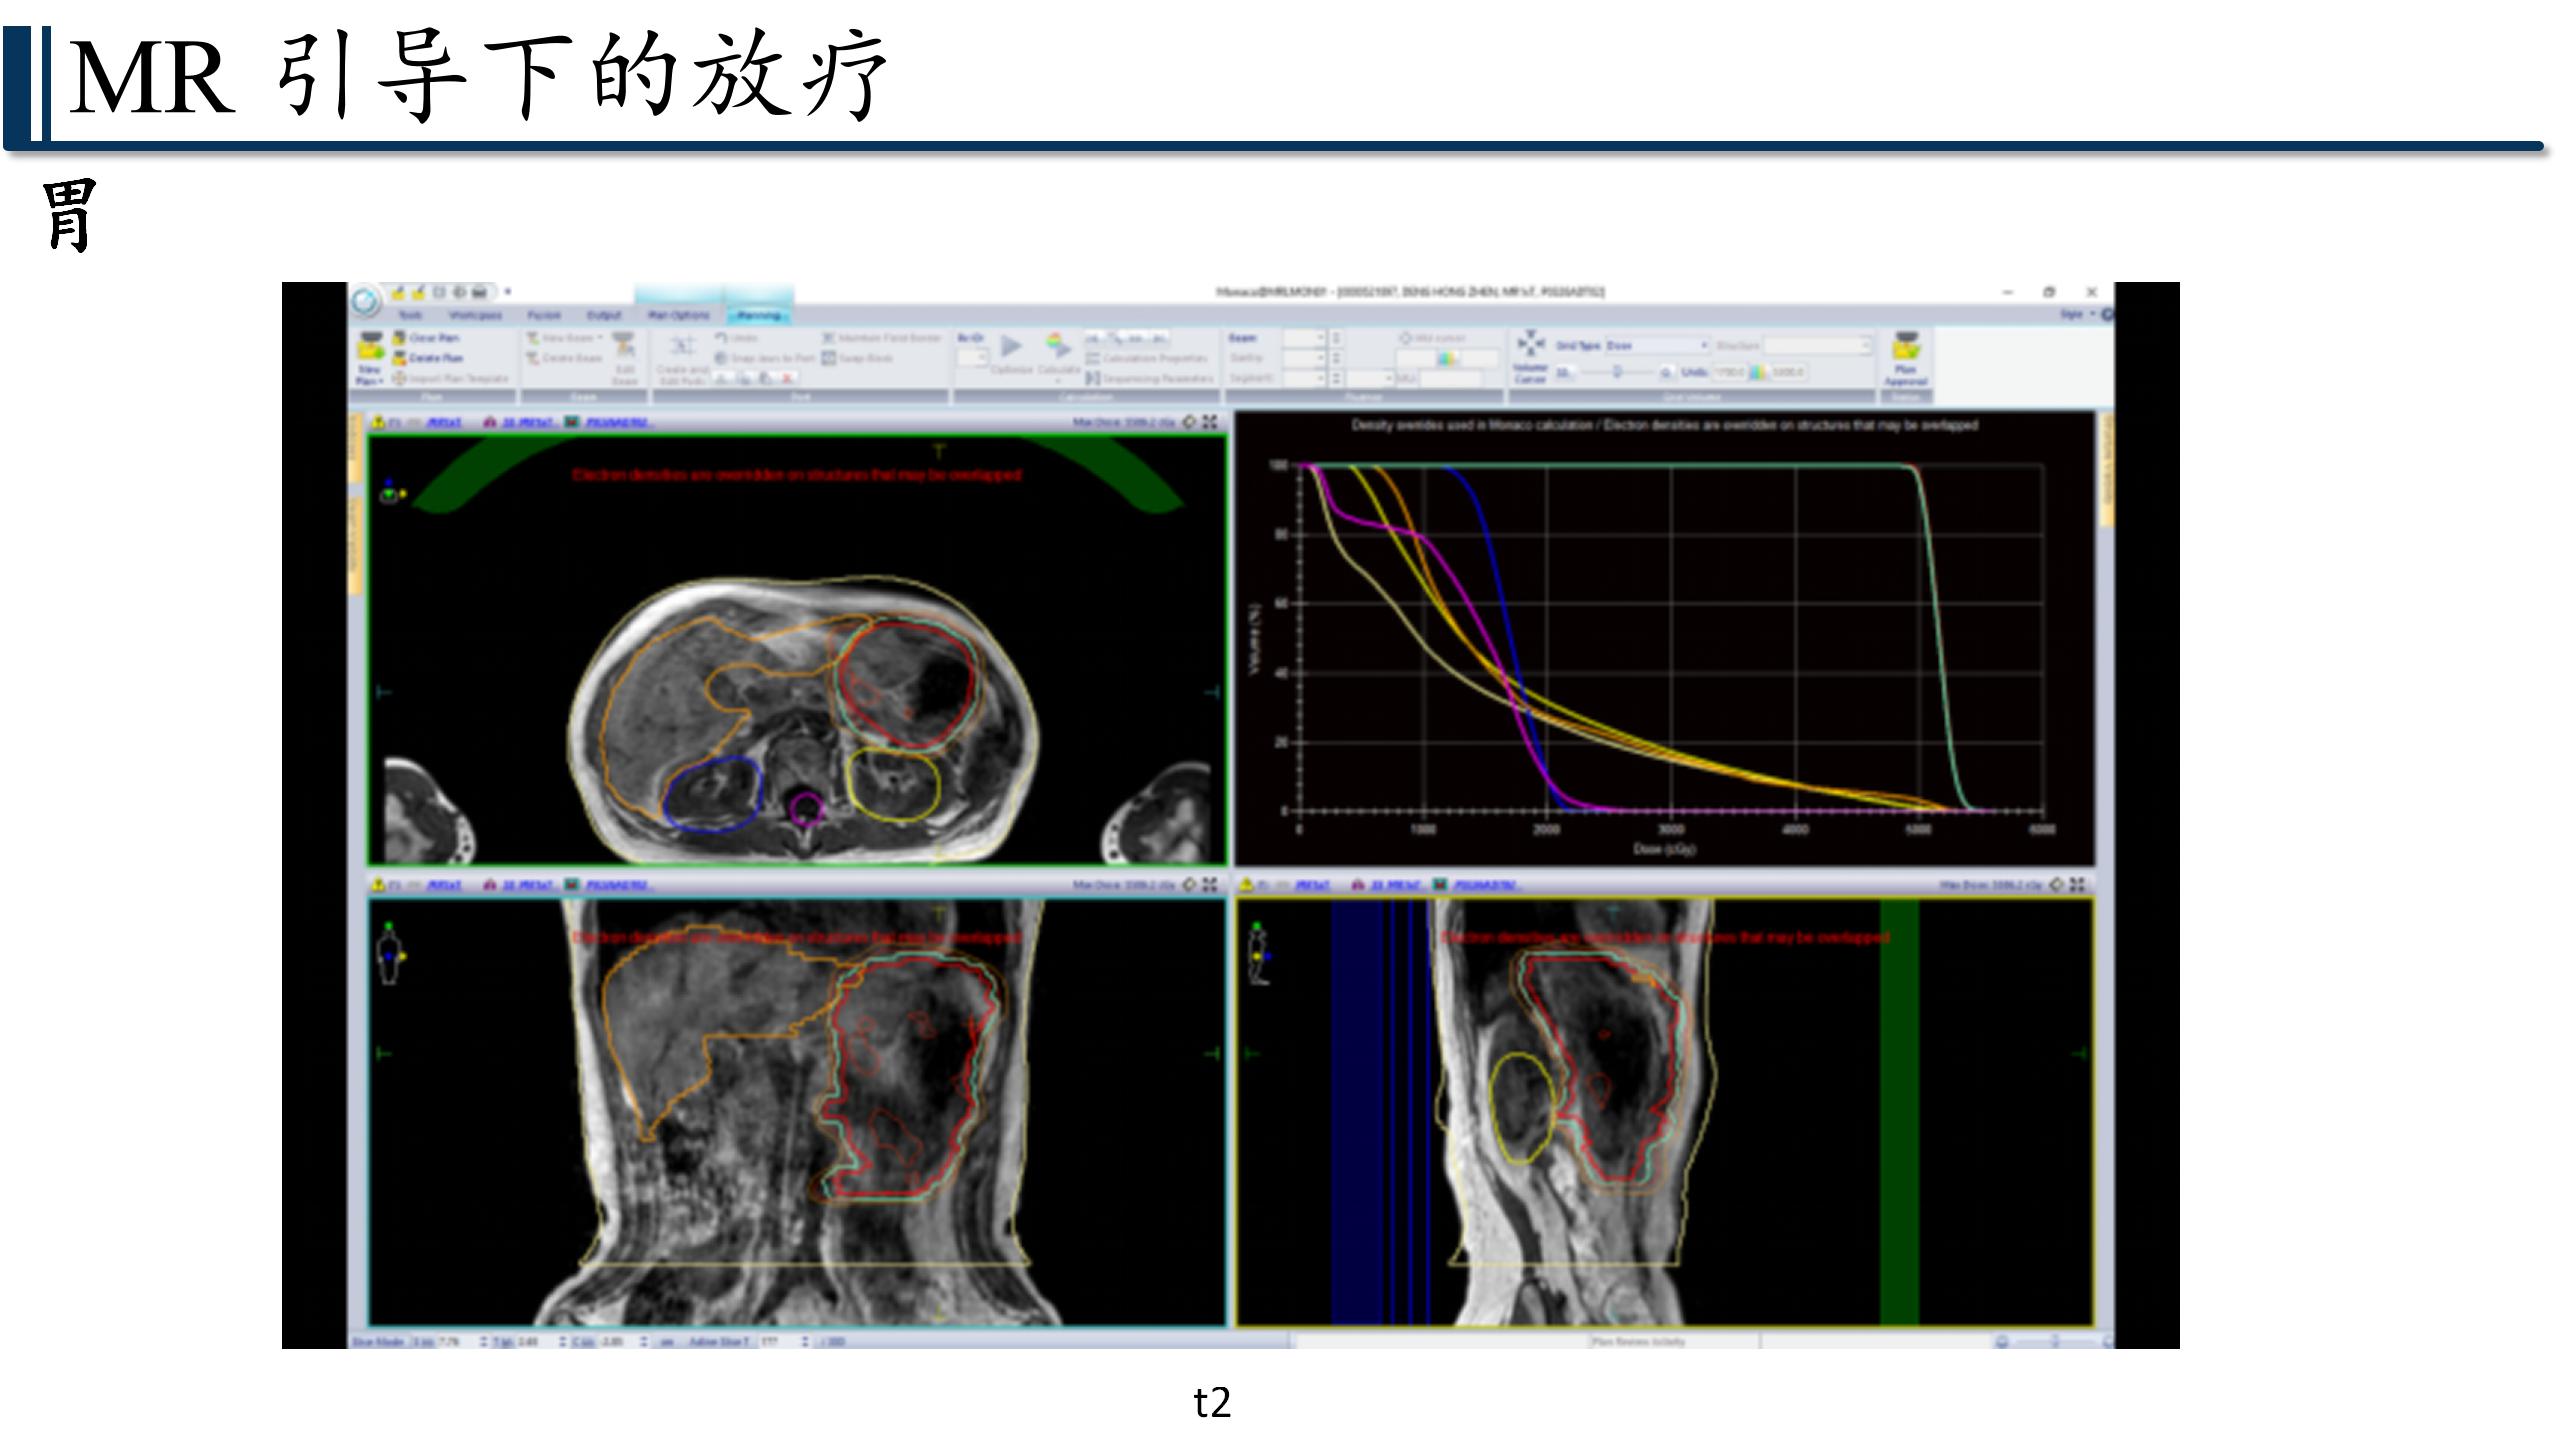The height and width of the screenshot is (1440, 2560).
Task: Maximize the axial MR view pane
Action: (1210, 422)
